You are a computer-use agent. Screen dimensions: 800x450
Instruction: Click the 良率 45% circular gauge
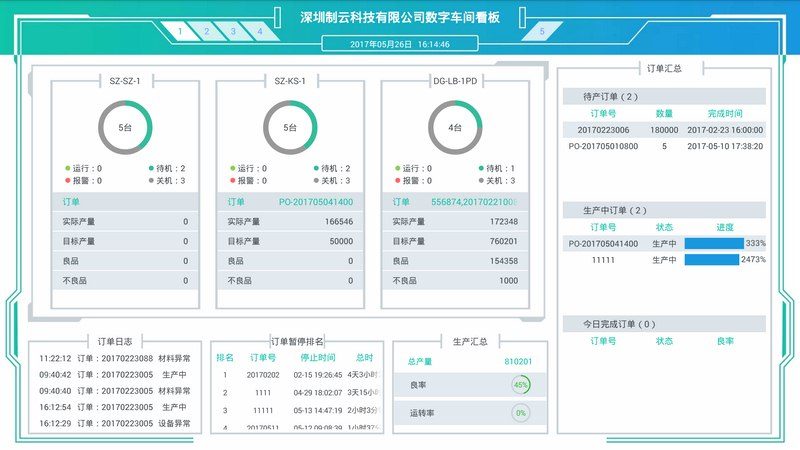(520, 385)
